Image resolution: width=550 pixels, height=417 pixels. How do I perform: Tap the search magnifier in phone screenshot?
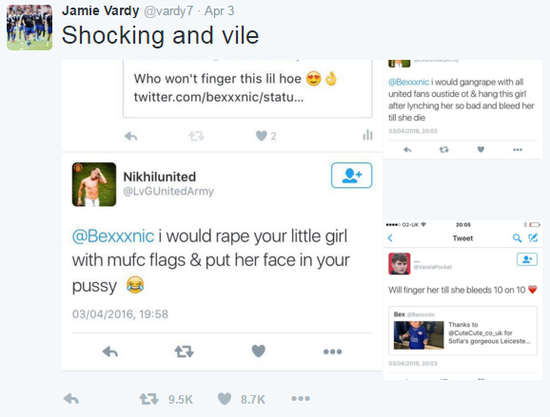(517, 238)
